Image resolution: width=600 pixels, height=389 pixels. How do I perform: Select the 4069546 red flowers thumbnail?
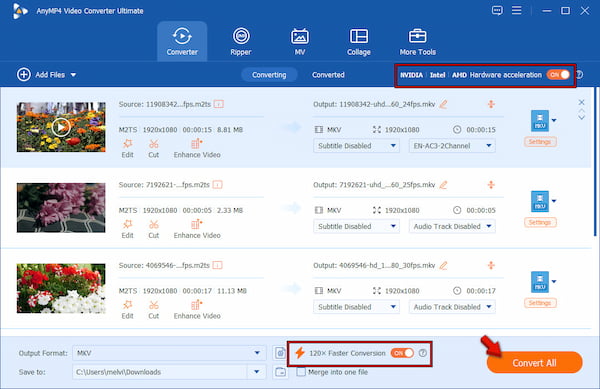61,288
